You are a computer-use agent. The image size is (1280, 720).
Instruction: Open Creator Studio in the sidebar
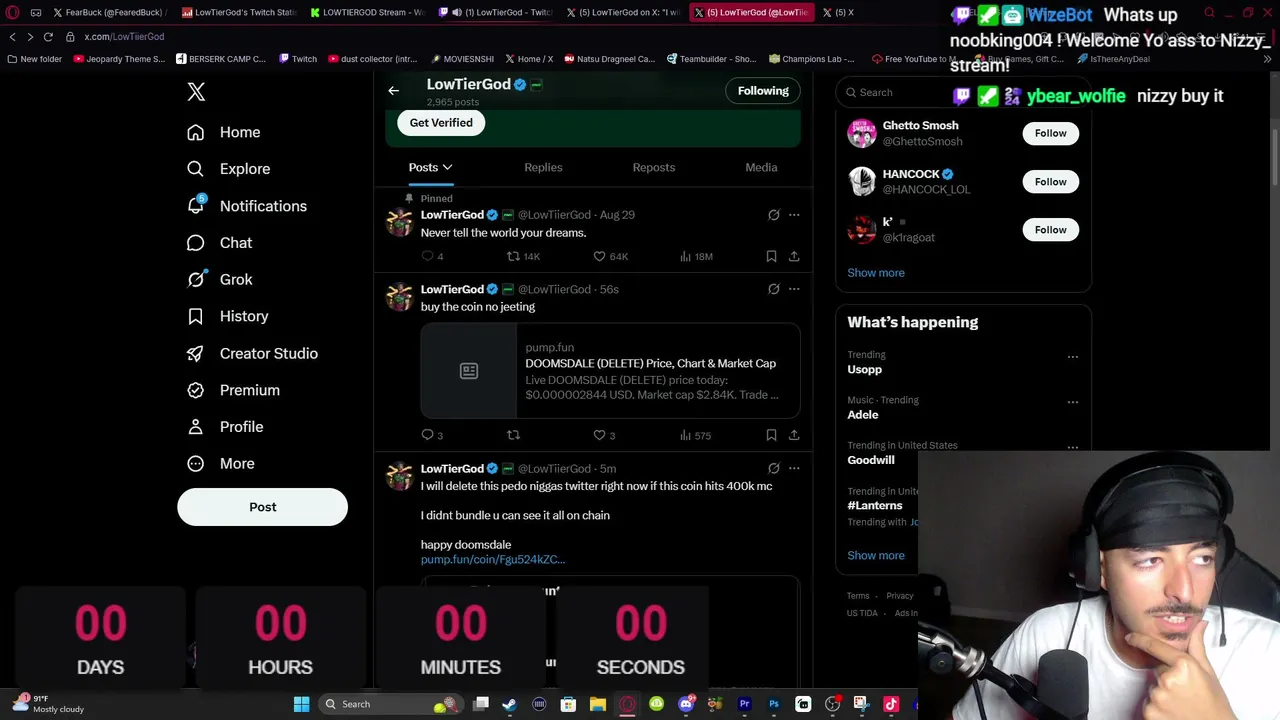(x=253, y=353)
